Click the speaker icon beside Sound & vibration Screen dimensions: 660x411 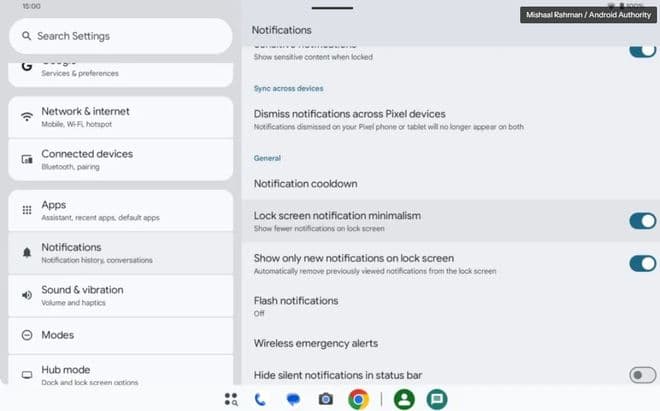pos(26,295)
